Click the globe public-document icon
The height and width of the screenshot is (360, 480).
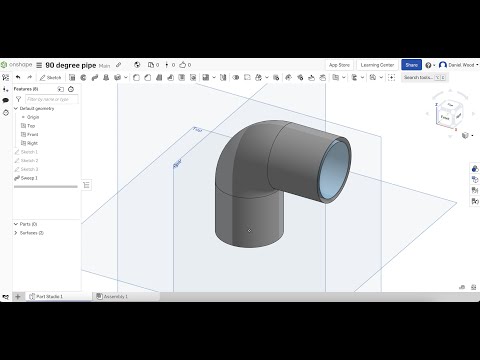click(137, 65)
